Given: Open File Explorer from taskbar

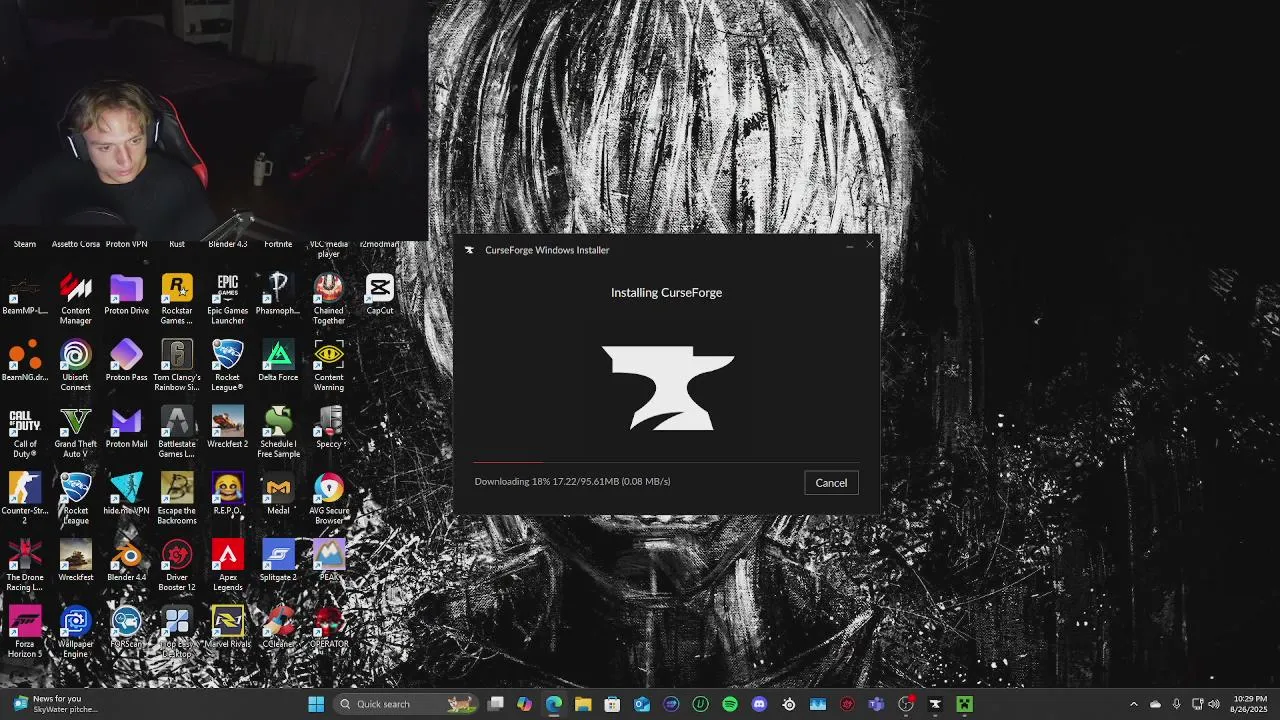Looking at the screenshot, I should coord(583,704).
